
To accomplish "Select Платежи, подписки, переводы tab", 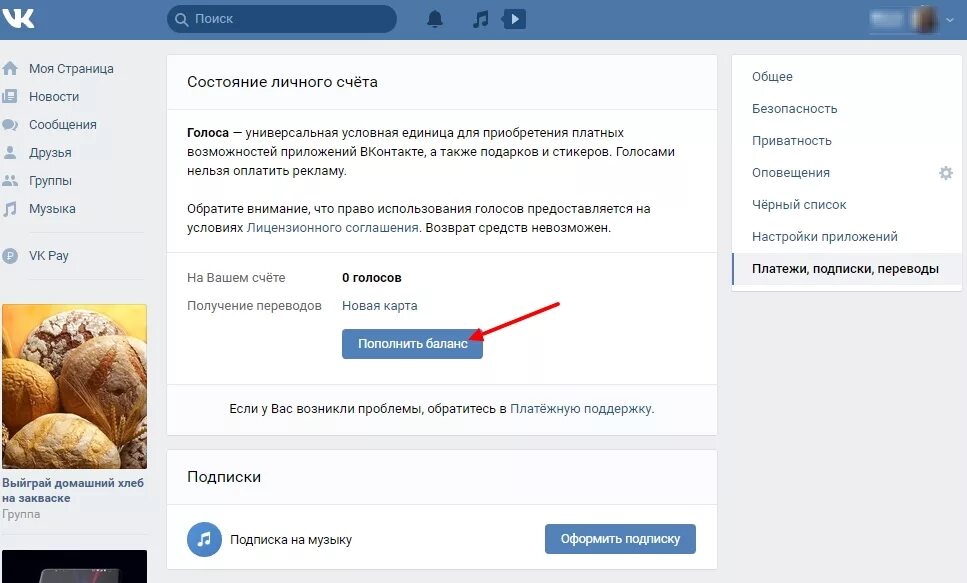I will click(846, 269).
